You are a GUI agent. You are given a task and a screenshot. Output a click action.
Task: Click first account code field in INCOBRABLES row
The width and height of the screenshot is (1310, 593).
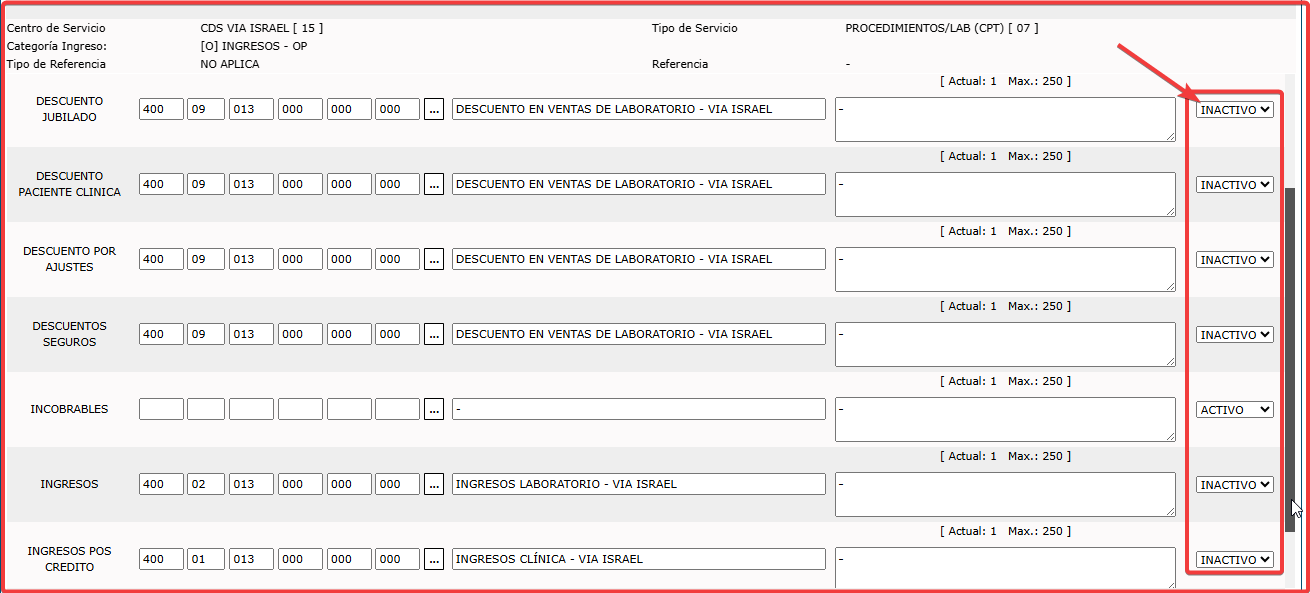[161, 409]
